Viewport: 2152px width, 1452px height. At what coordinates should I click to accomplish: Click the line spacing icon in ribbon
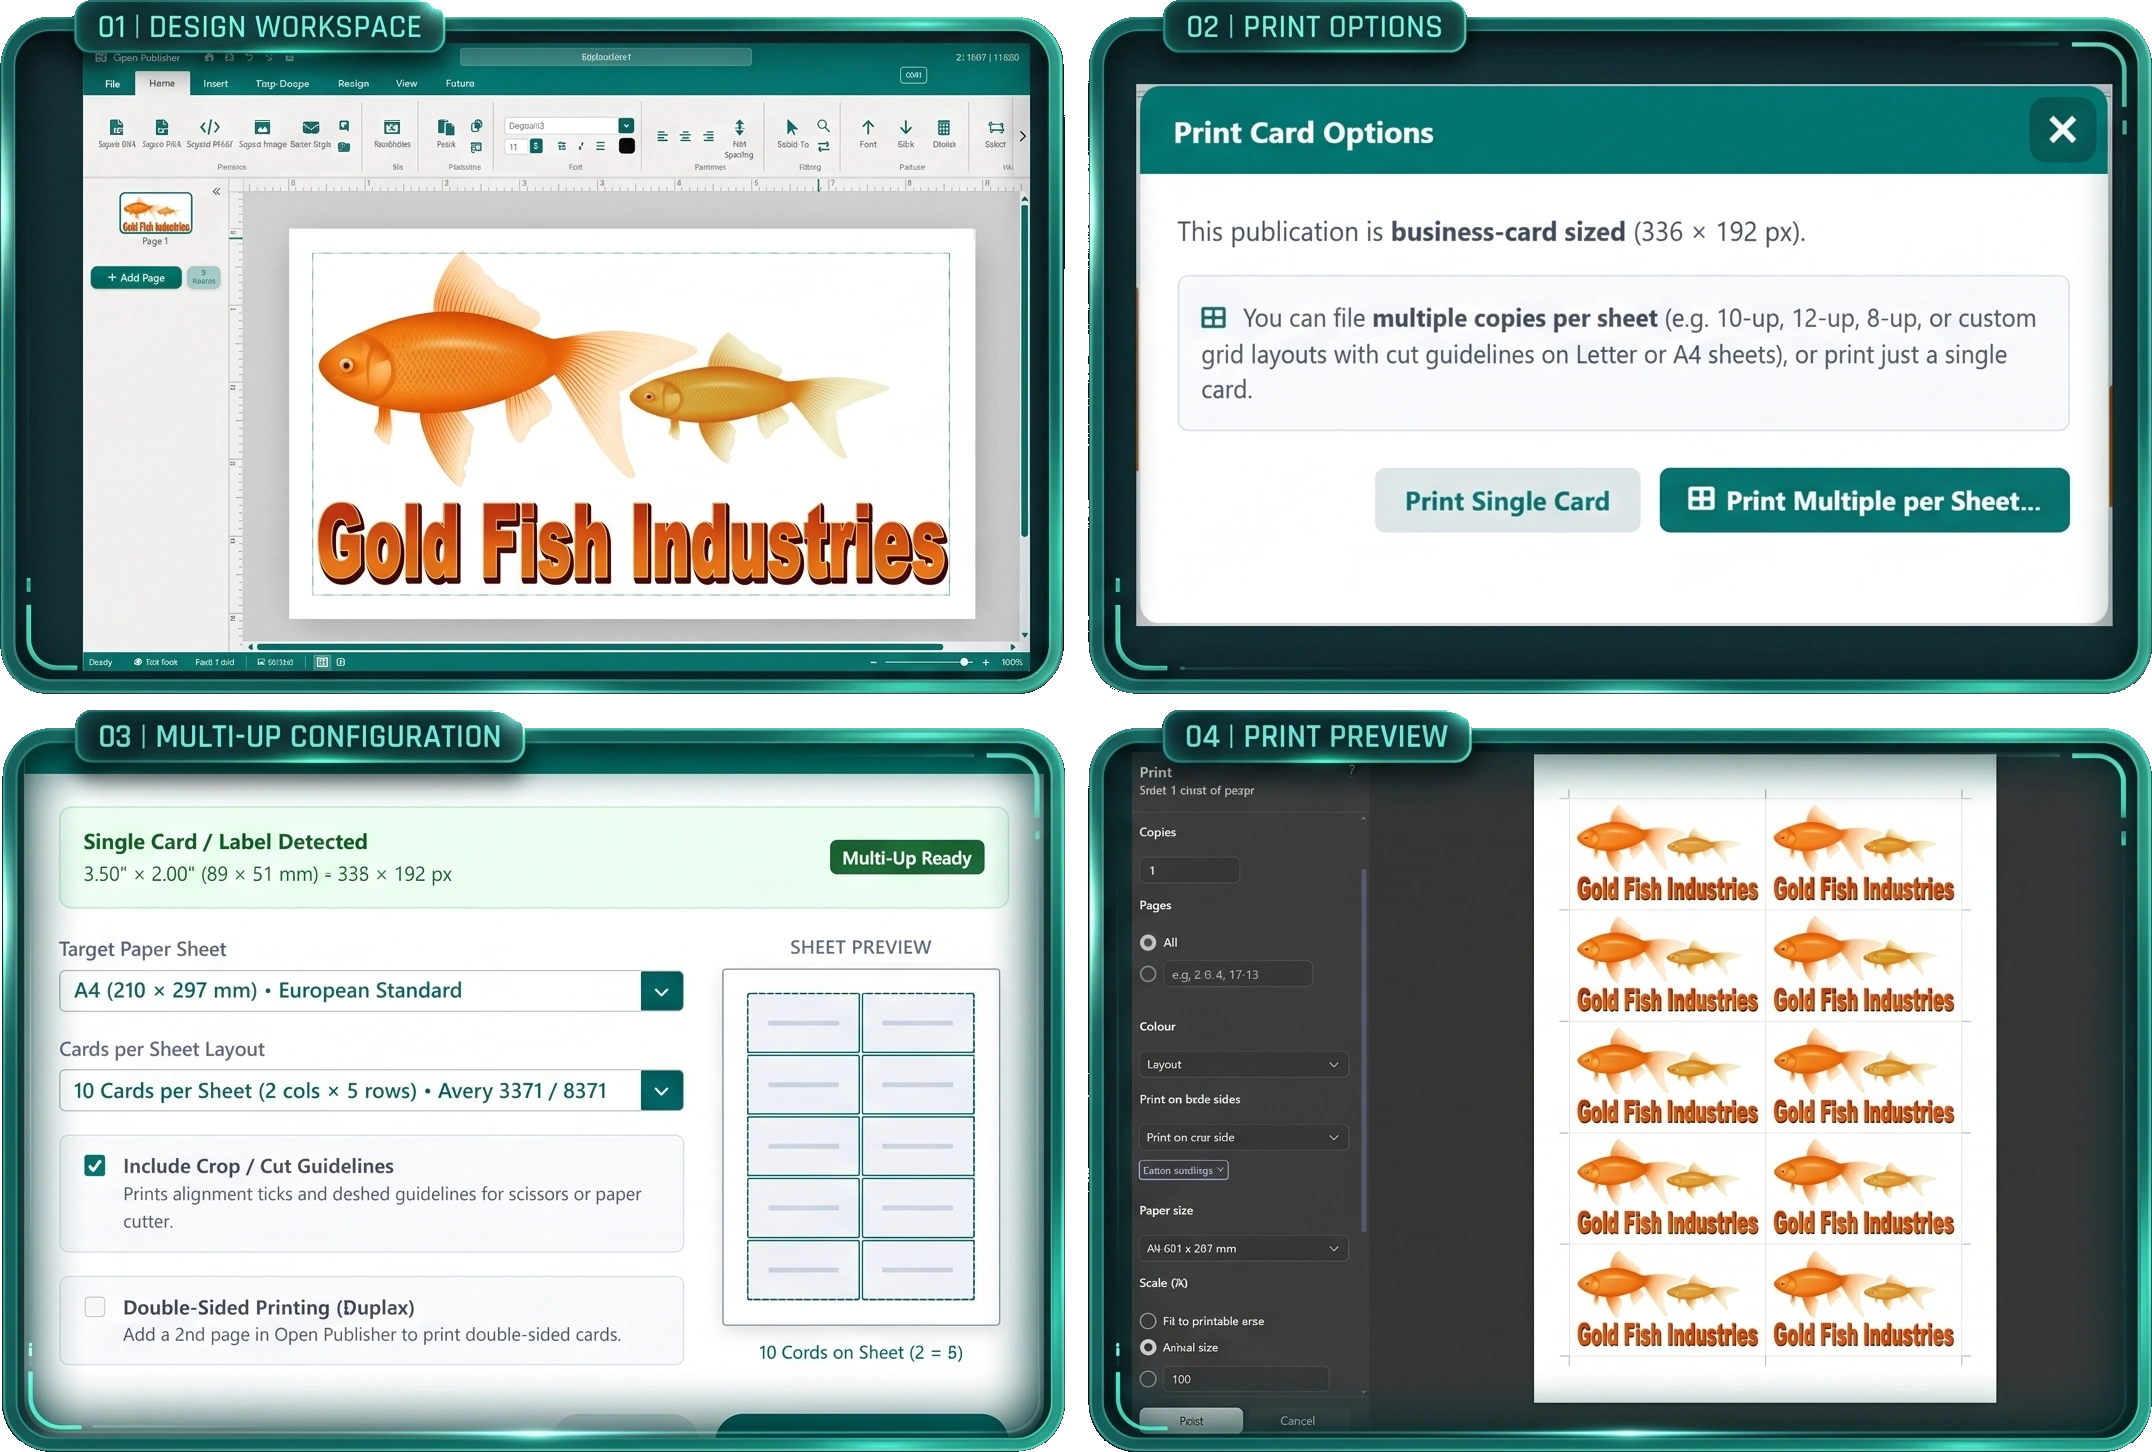click(739, 127)
